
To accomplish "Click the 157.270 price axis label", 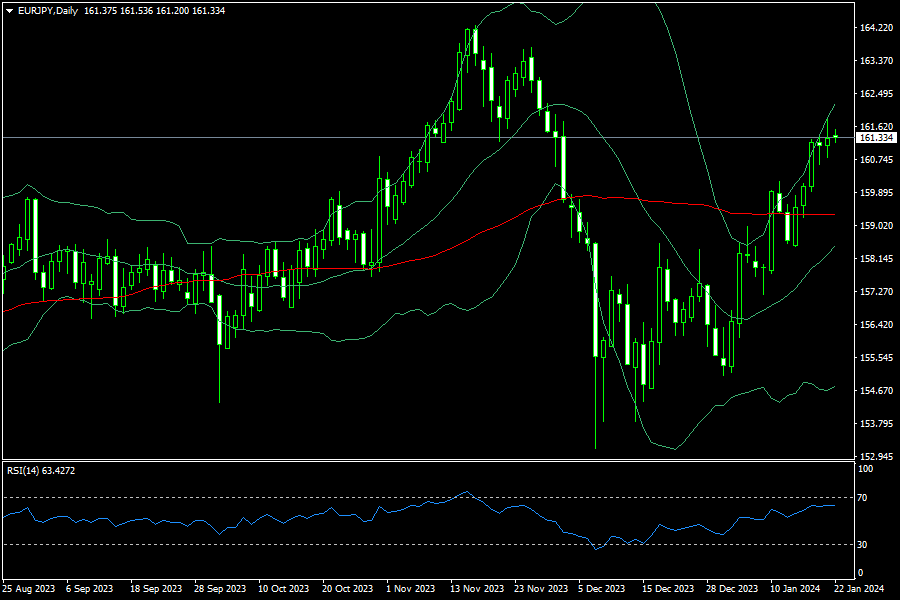I will (x=876, y=292).
